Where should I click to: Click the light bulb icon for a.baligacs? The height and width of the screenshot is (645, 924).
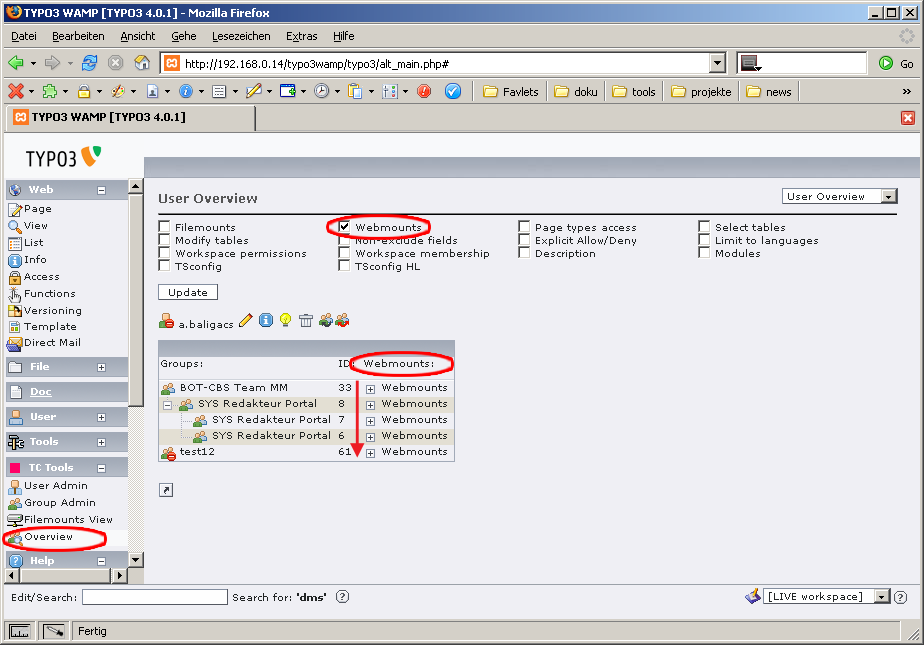point(285,320)
